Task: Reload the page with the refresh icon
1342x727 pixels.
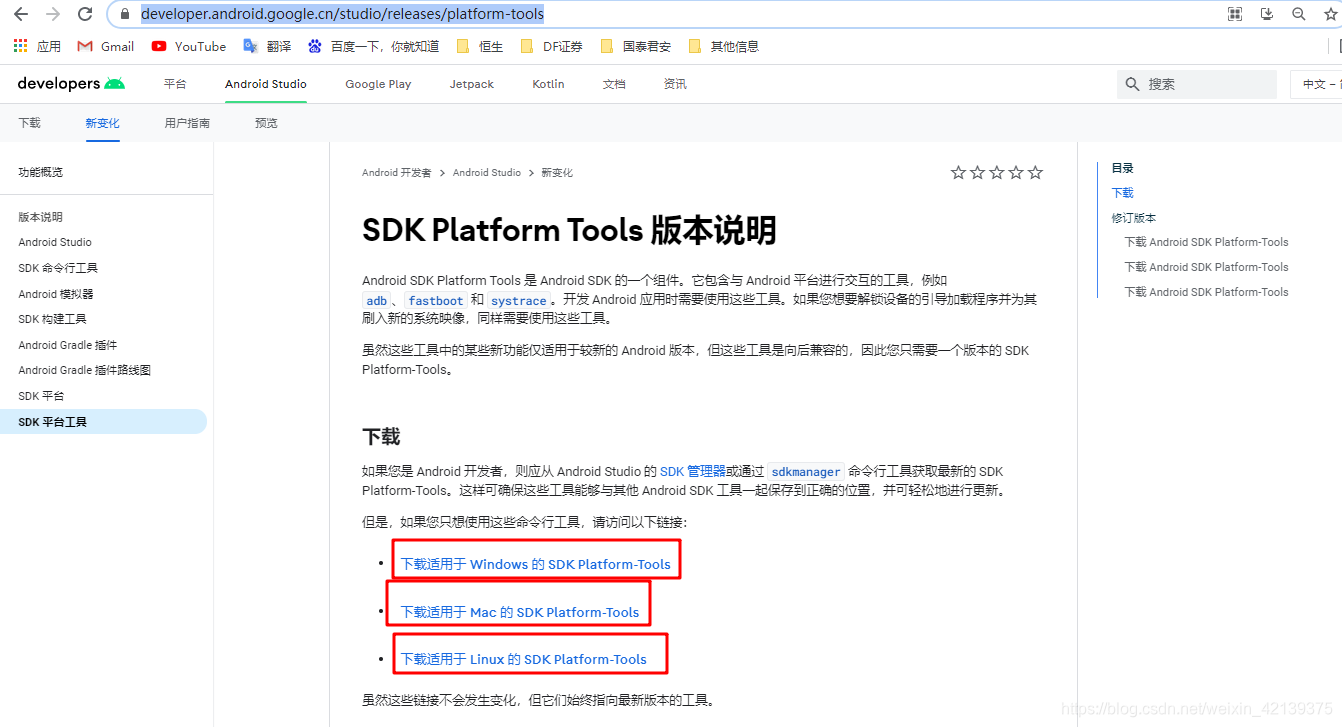Action: (85, 14)
